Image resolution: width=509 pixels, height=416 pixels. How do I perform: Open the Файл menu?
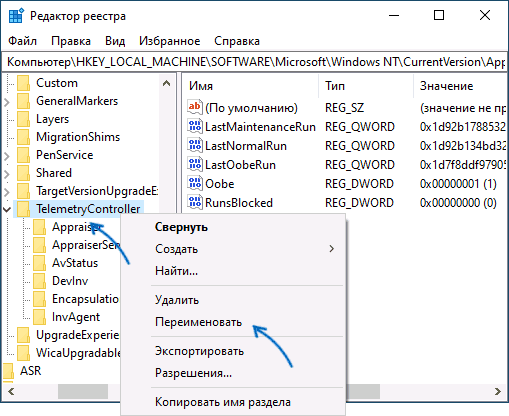[x=22, y=41]
